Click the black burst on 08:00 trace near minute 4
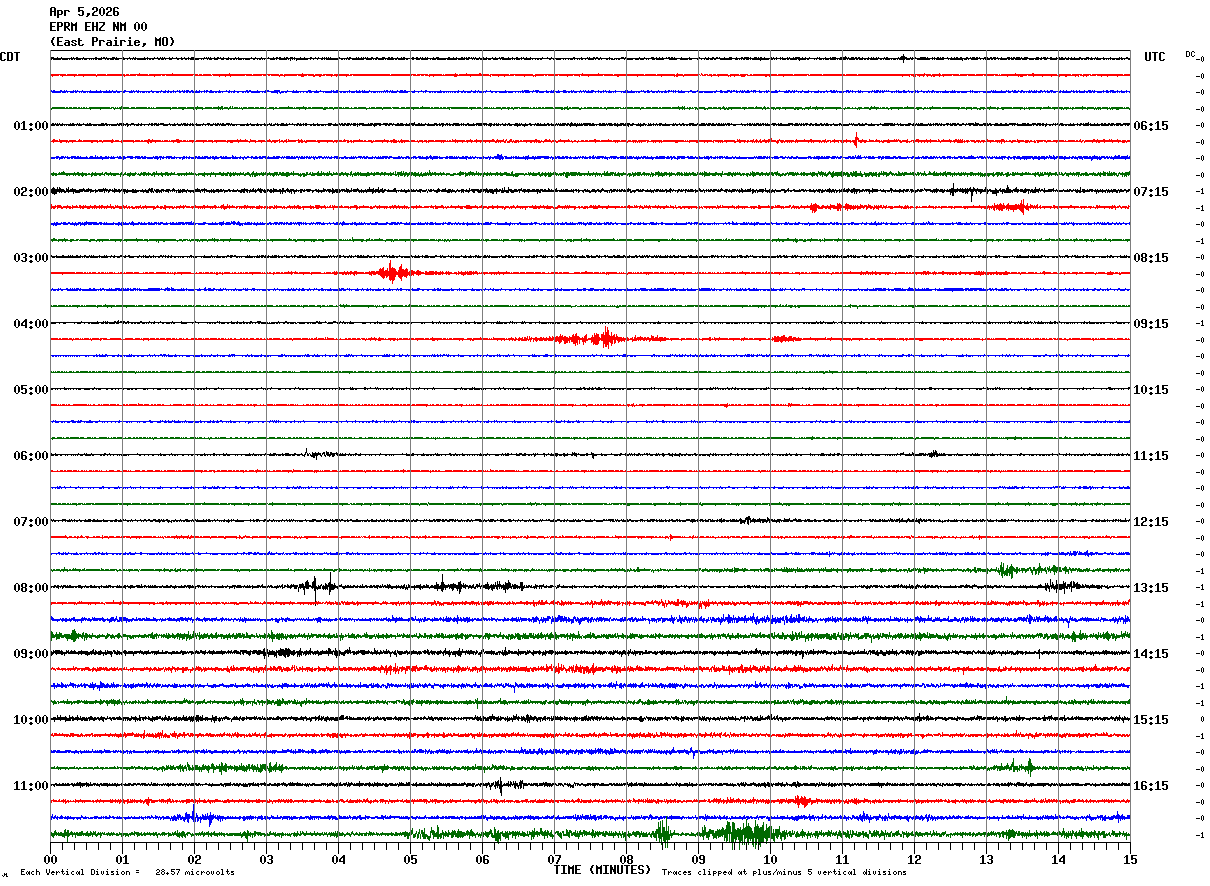 317,586
